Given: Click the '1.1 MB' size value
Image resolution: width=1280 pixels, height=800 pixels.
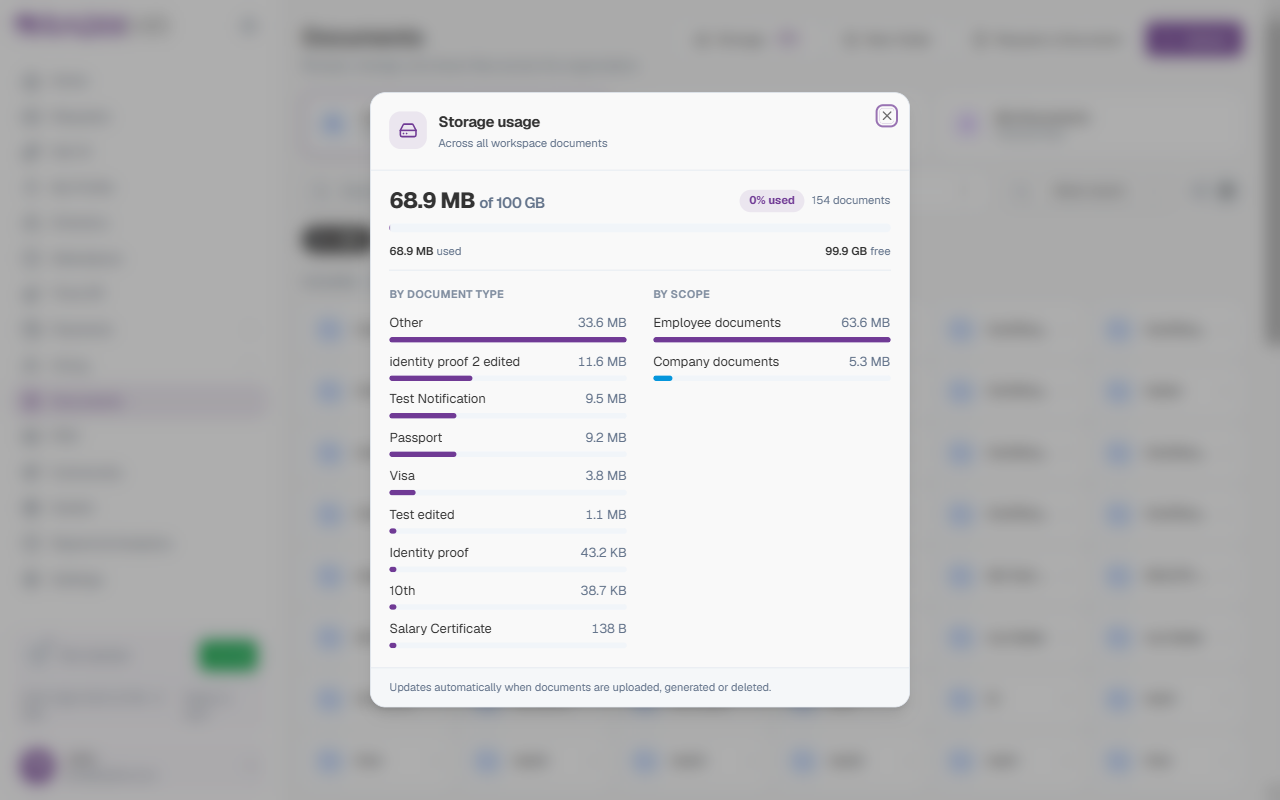Looking at the screenshot, I should tap(606, 515).
